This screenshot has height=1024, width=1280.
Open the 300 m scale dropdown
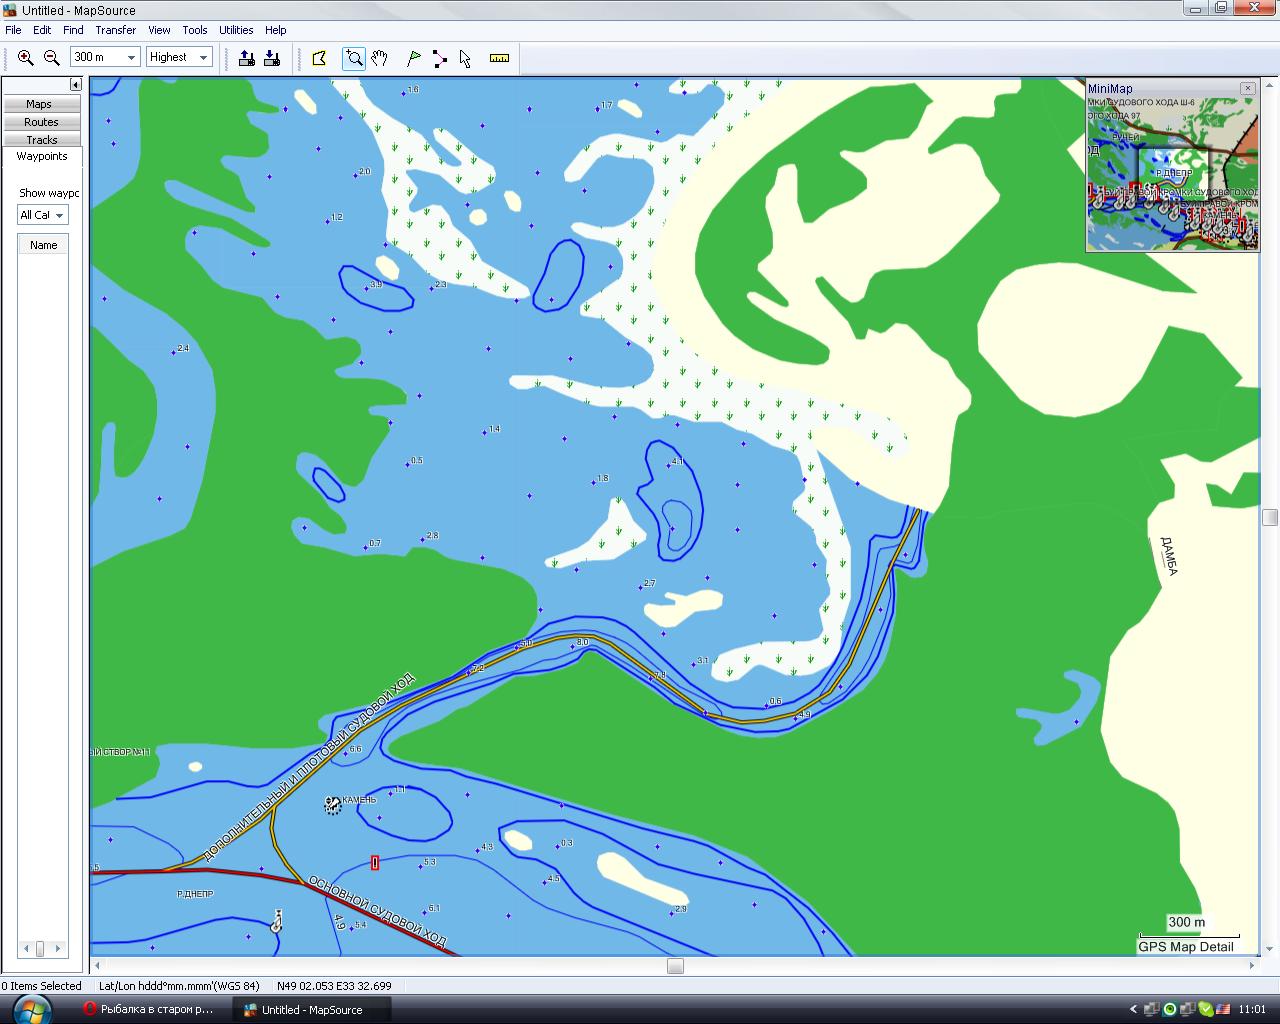point(130,58)
